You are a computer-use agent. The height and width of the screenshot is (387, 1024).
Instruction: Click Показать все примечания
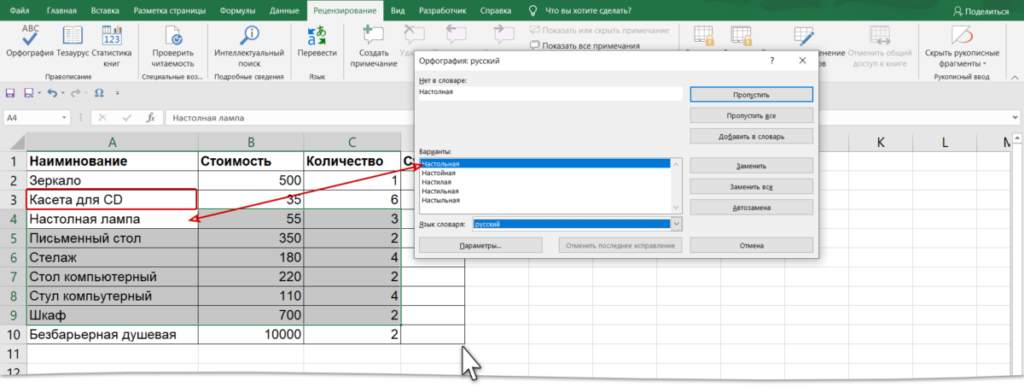click(x=584, y=46)
